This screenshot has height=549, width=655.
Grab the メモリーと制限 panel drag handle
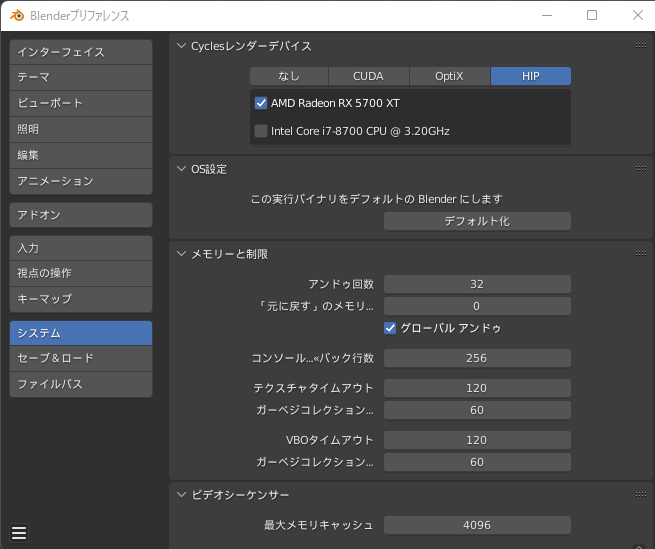tap(641, 254)
